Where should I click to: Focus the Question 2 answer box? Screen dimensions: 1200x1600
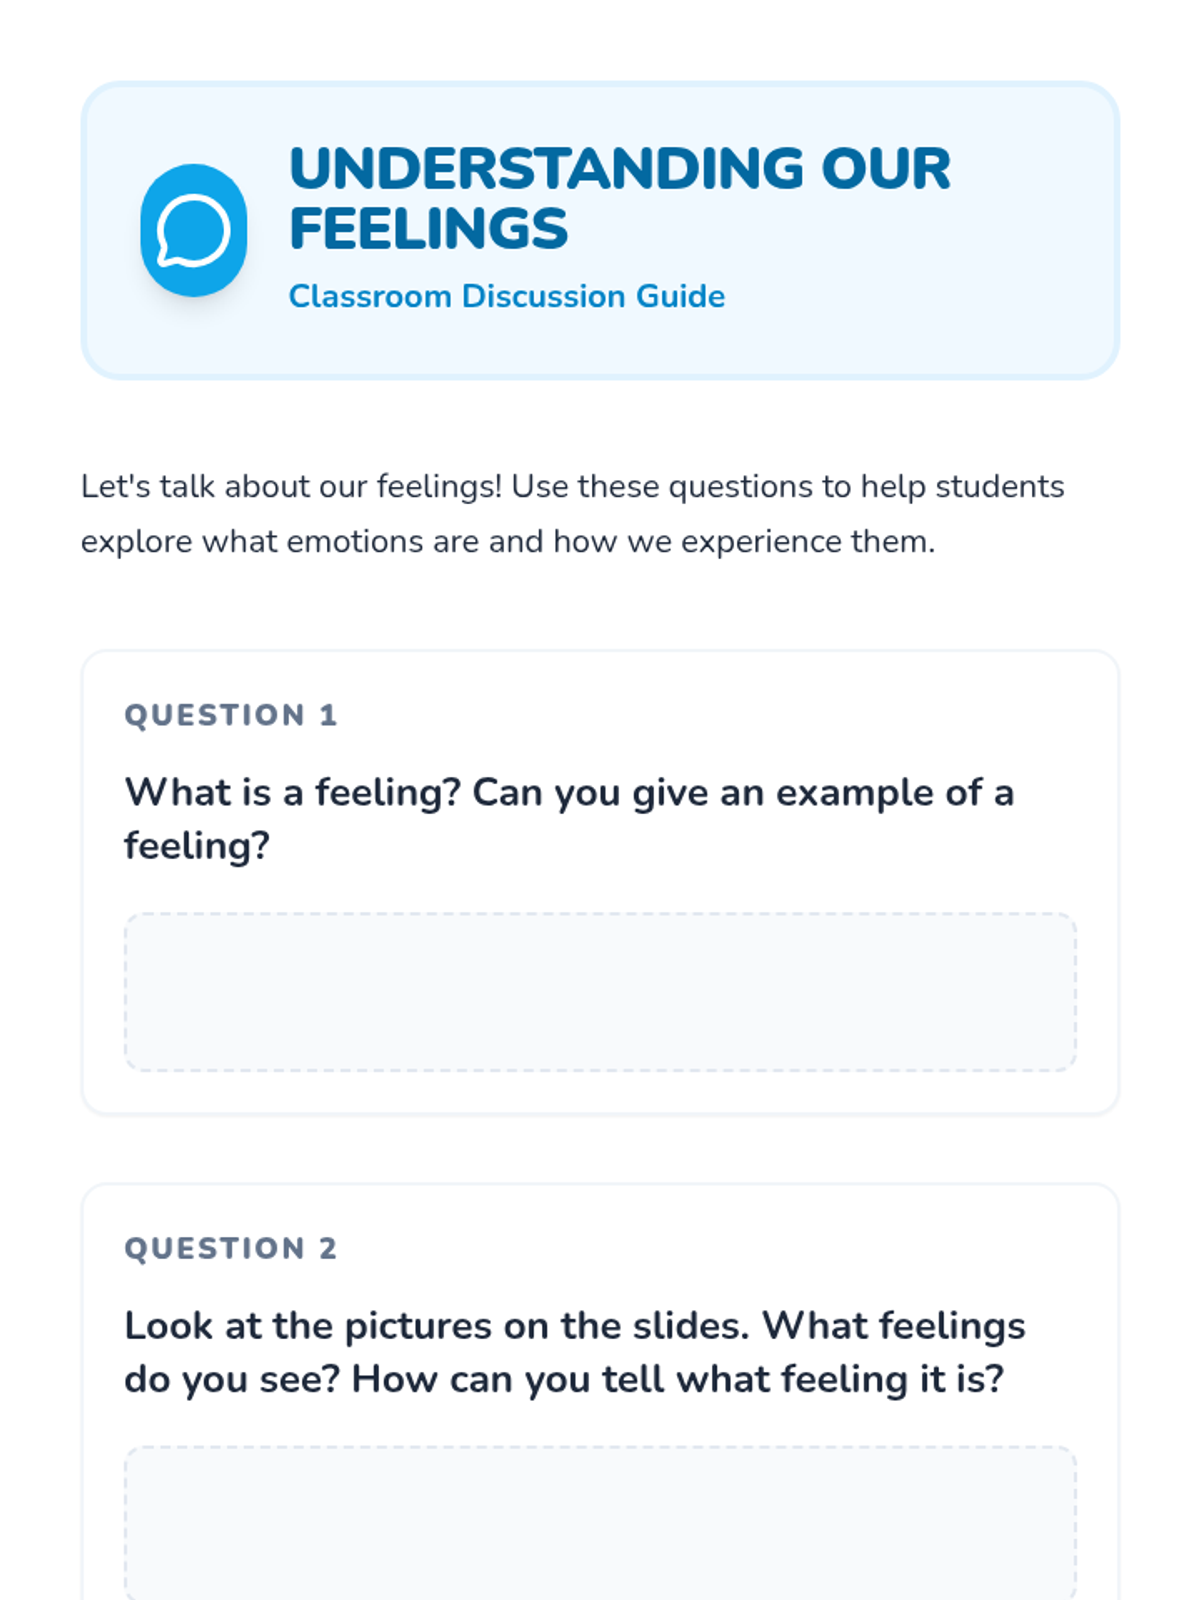pyautogui.click(x=600, y=1522)
